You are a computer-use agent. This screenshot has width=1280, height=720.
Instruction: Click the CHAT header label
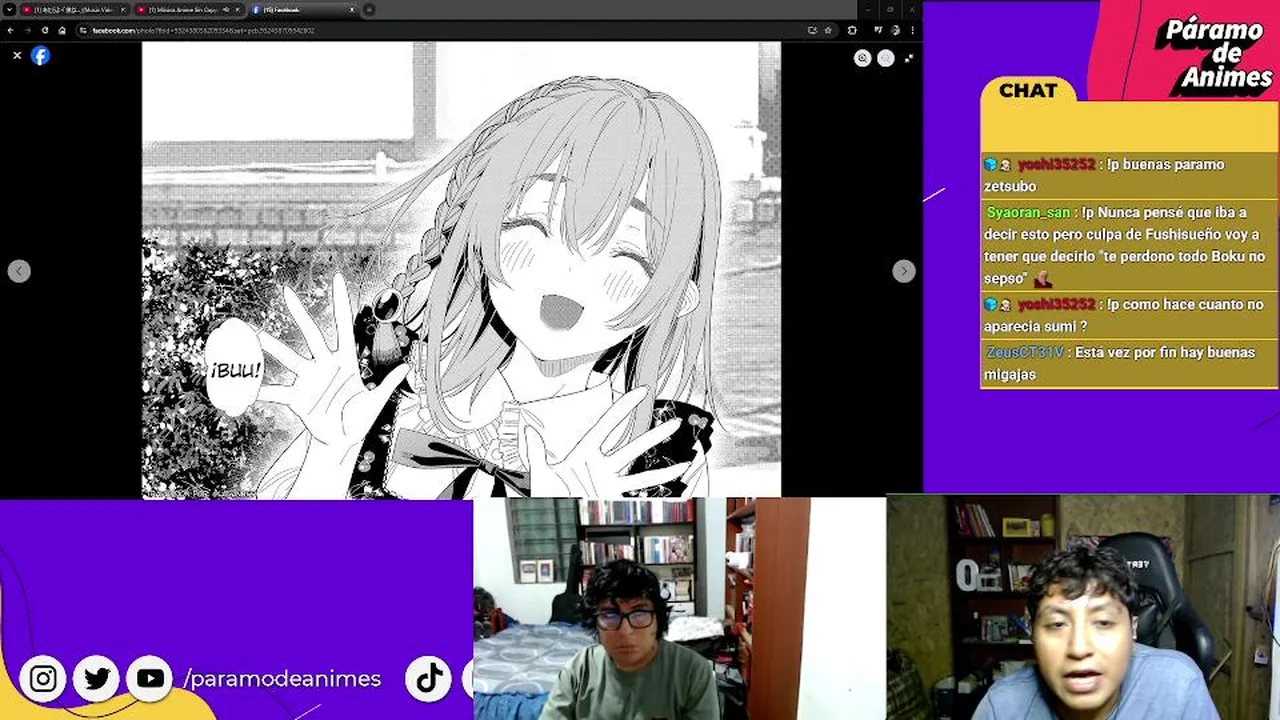[x=1028, y=90]
